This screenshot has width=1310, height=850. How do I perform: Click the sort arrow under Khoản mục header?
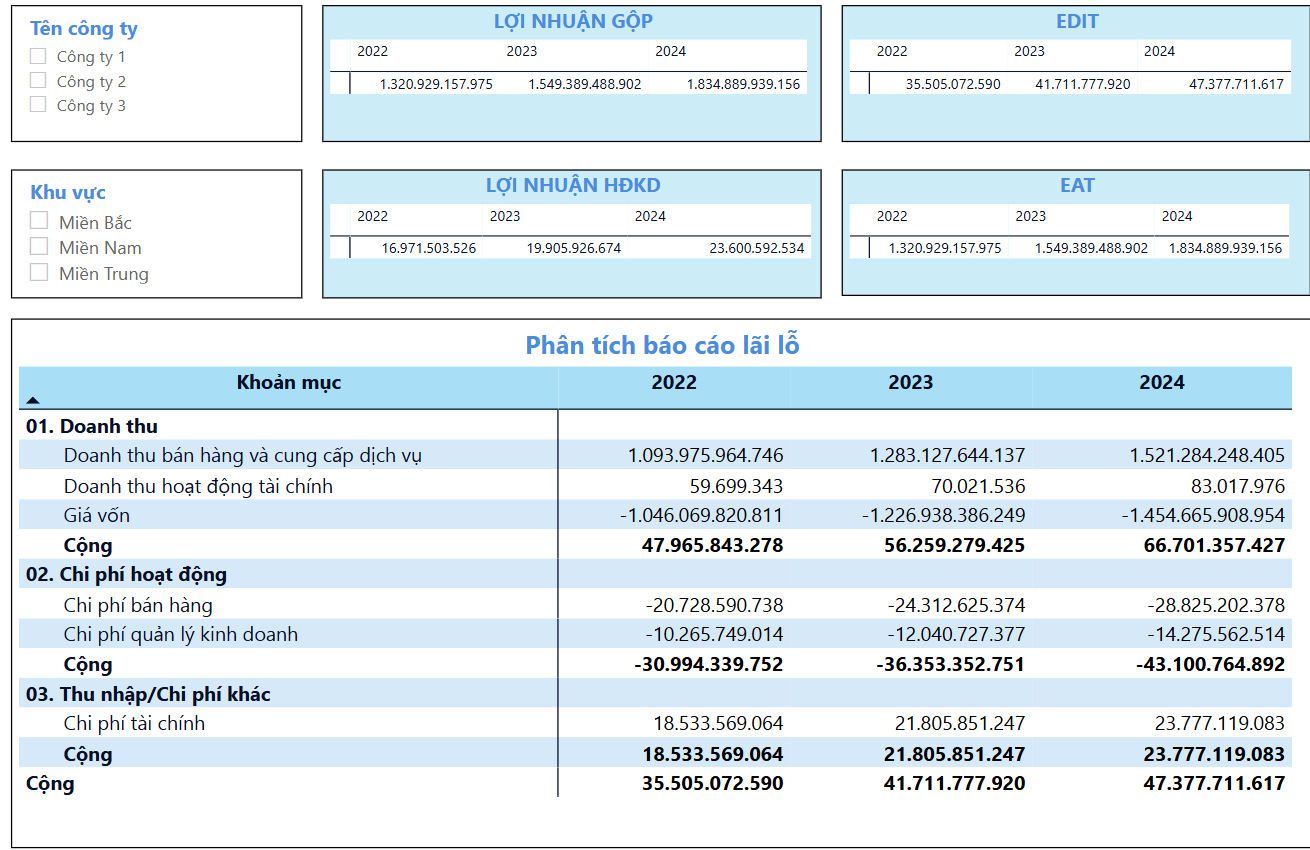[33, 400]
